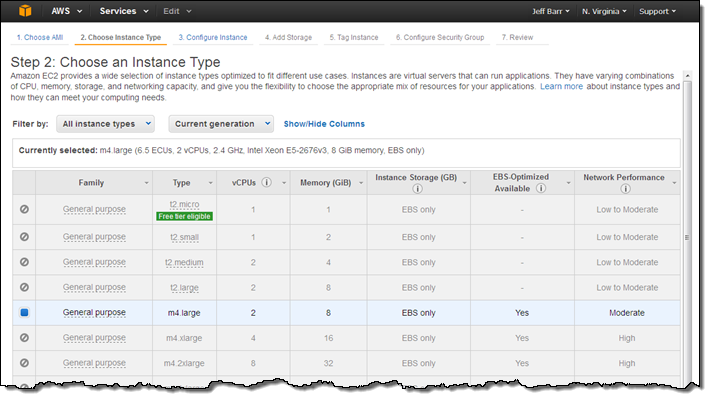This screenshot has height=399, width=710.
Task: View Network Performance info icon
Action: (625, 188)
